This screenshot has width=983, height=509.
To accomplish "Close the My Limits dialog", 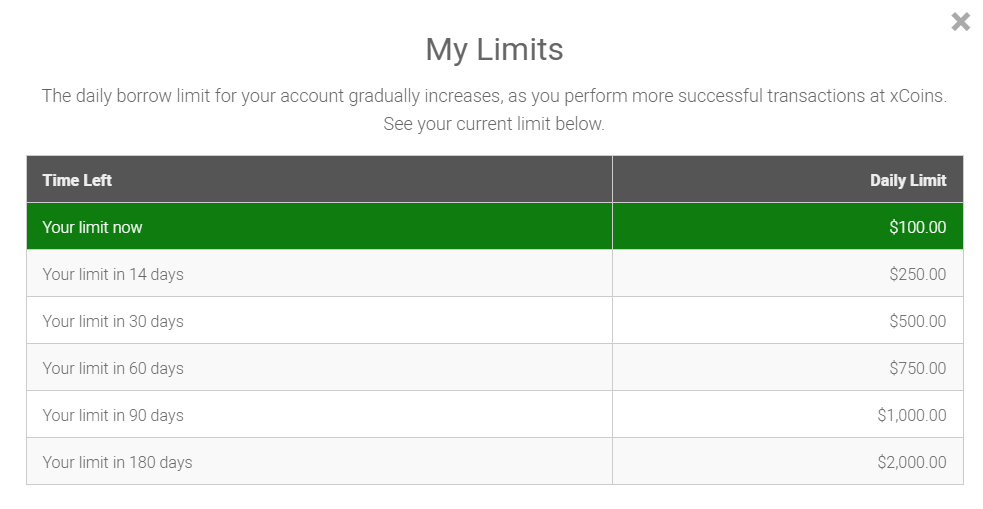I will click(x=960, y=22).
